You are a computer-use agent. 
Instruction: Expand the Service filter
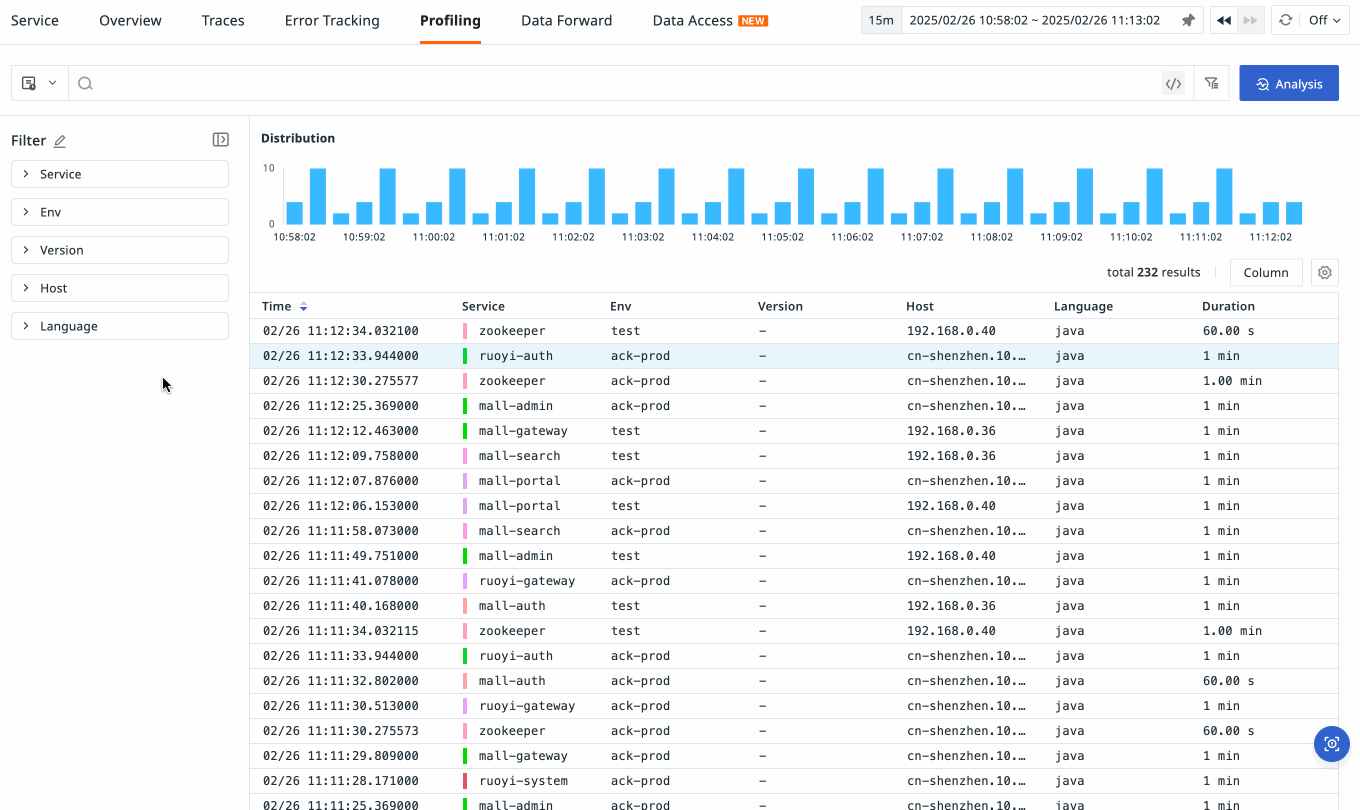120,174
